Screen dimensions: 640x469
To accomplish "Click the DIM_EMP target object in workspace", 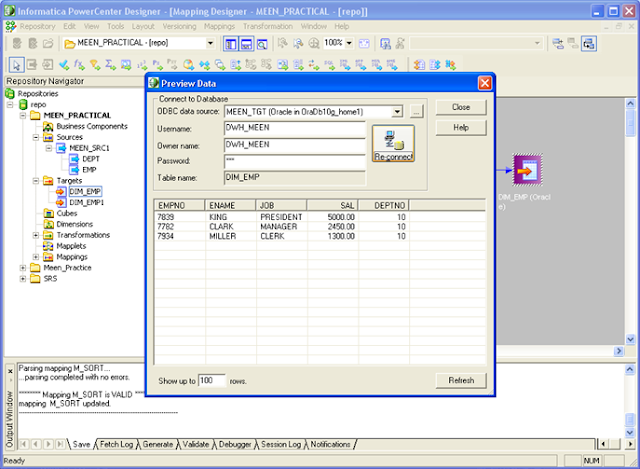I will coord(527,170).
